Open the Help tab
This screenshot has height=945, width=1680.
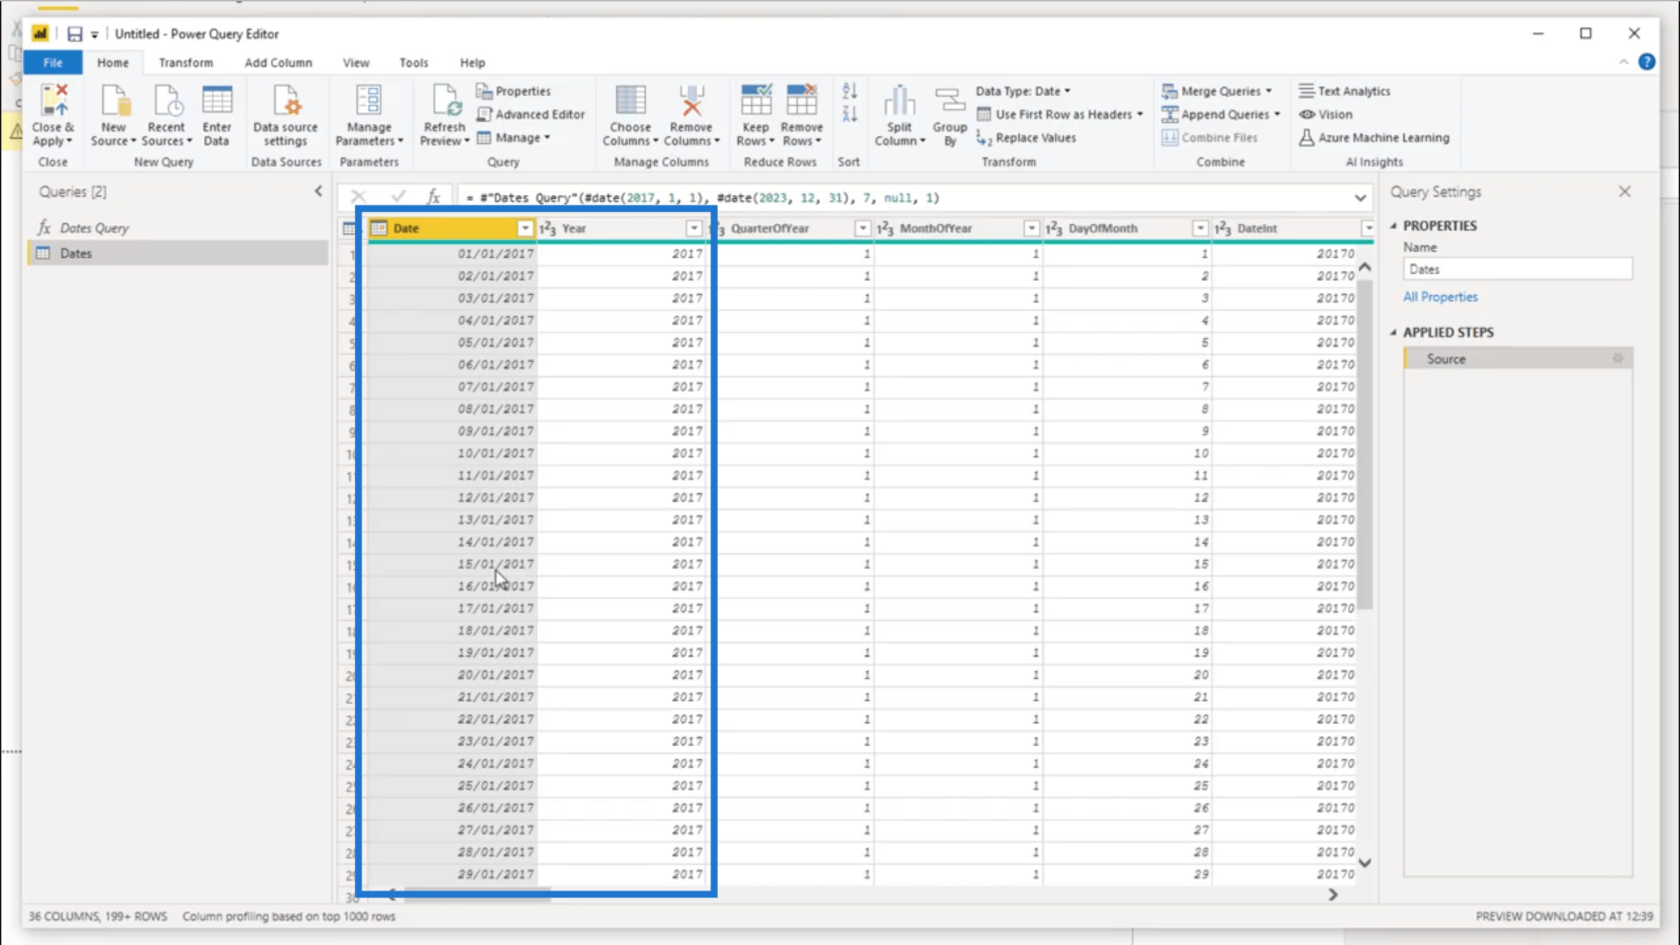[x=472, y=62]
